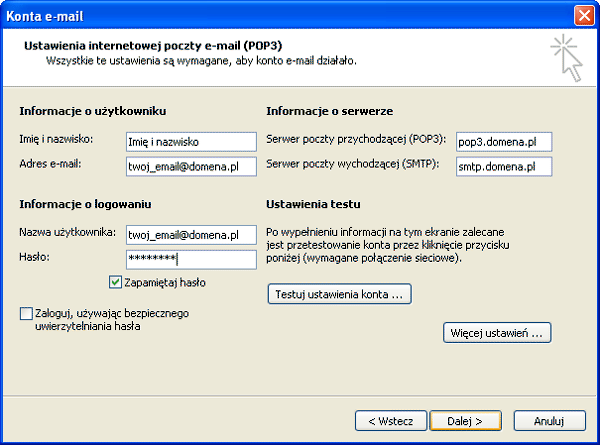The width and height of the screenshot is (600, 445).
Task: Click the heading 'Ustawienia internetowej poczty e-mail (POP3)'
Action: click(153, 46)
